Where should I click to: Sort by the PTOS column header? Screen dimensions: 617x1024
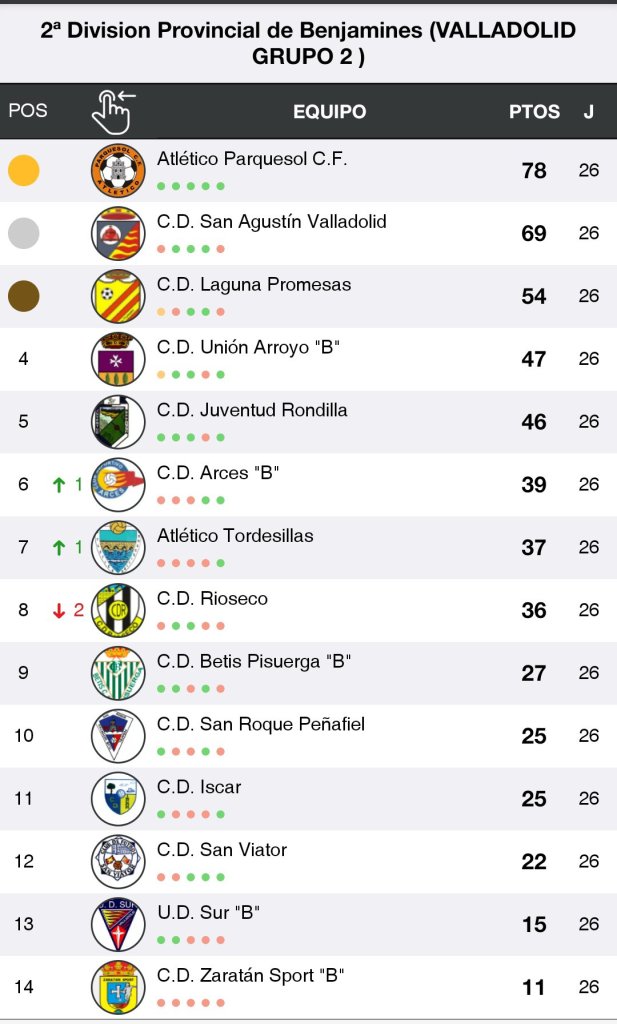[x=534, y=112]
